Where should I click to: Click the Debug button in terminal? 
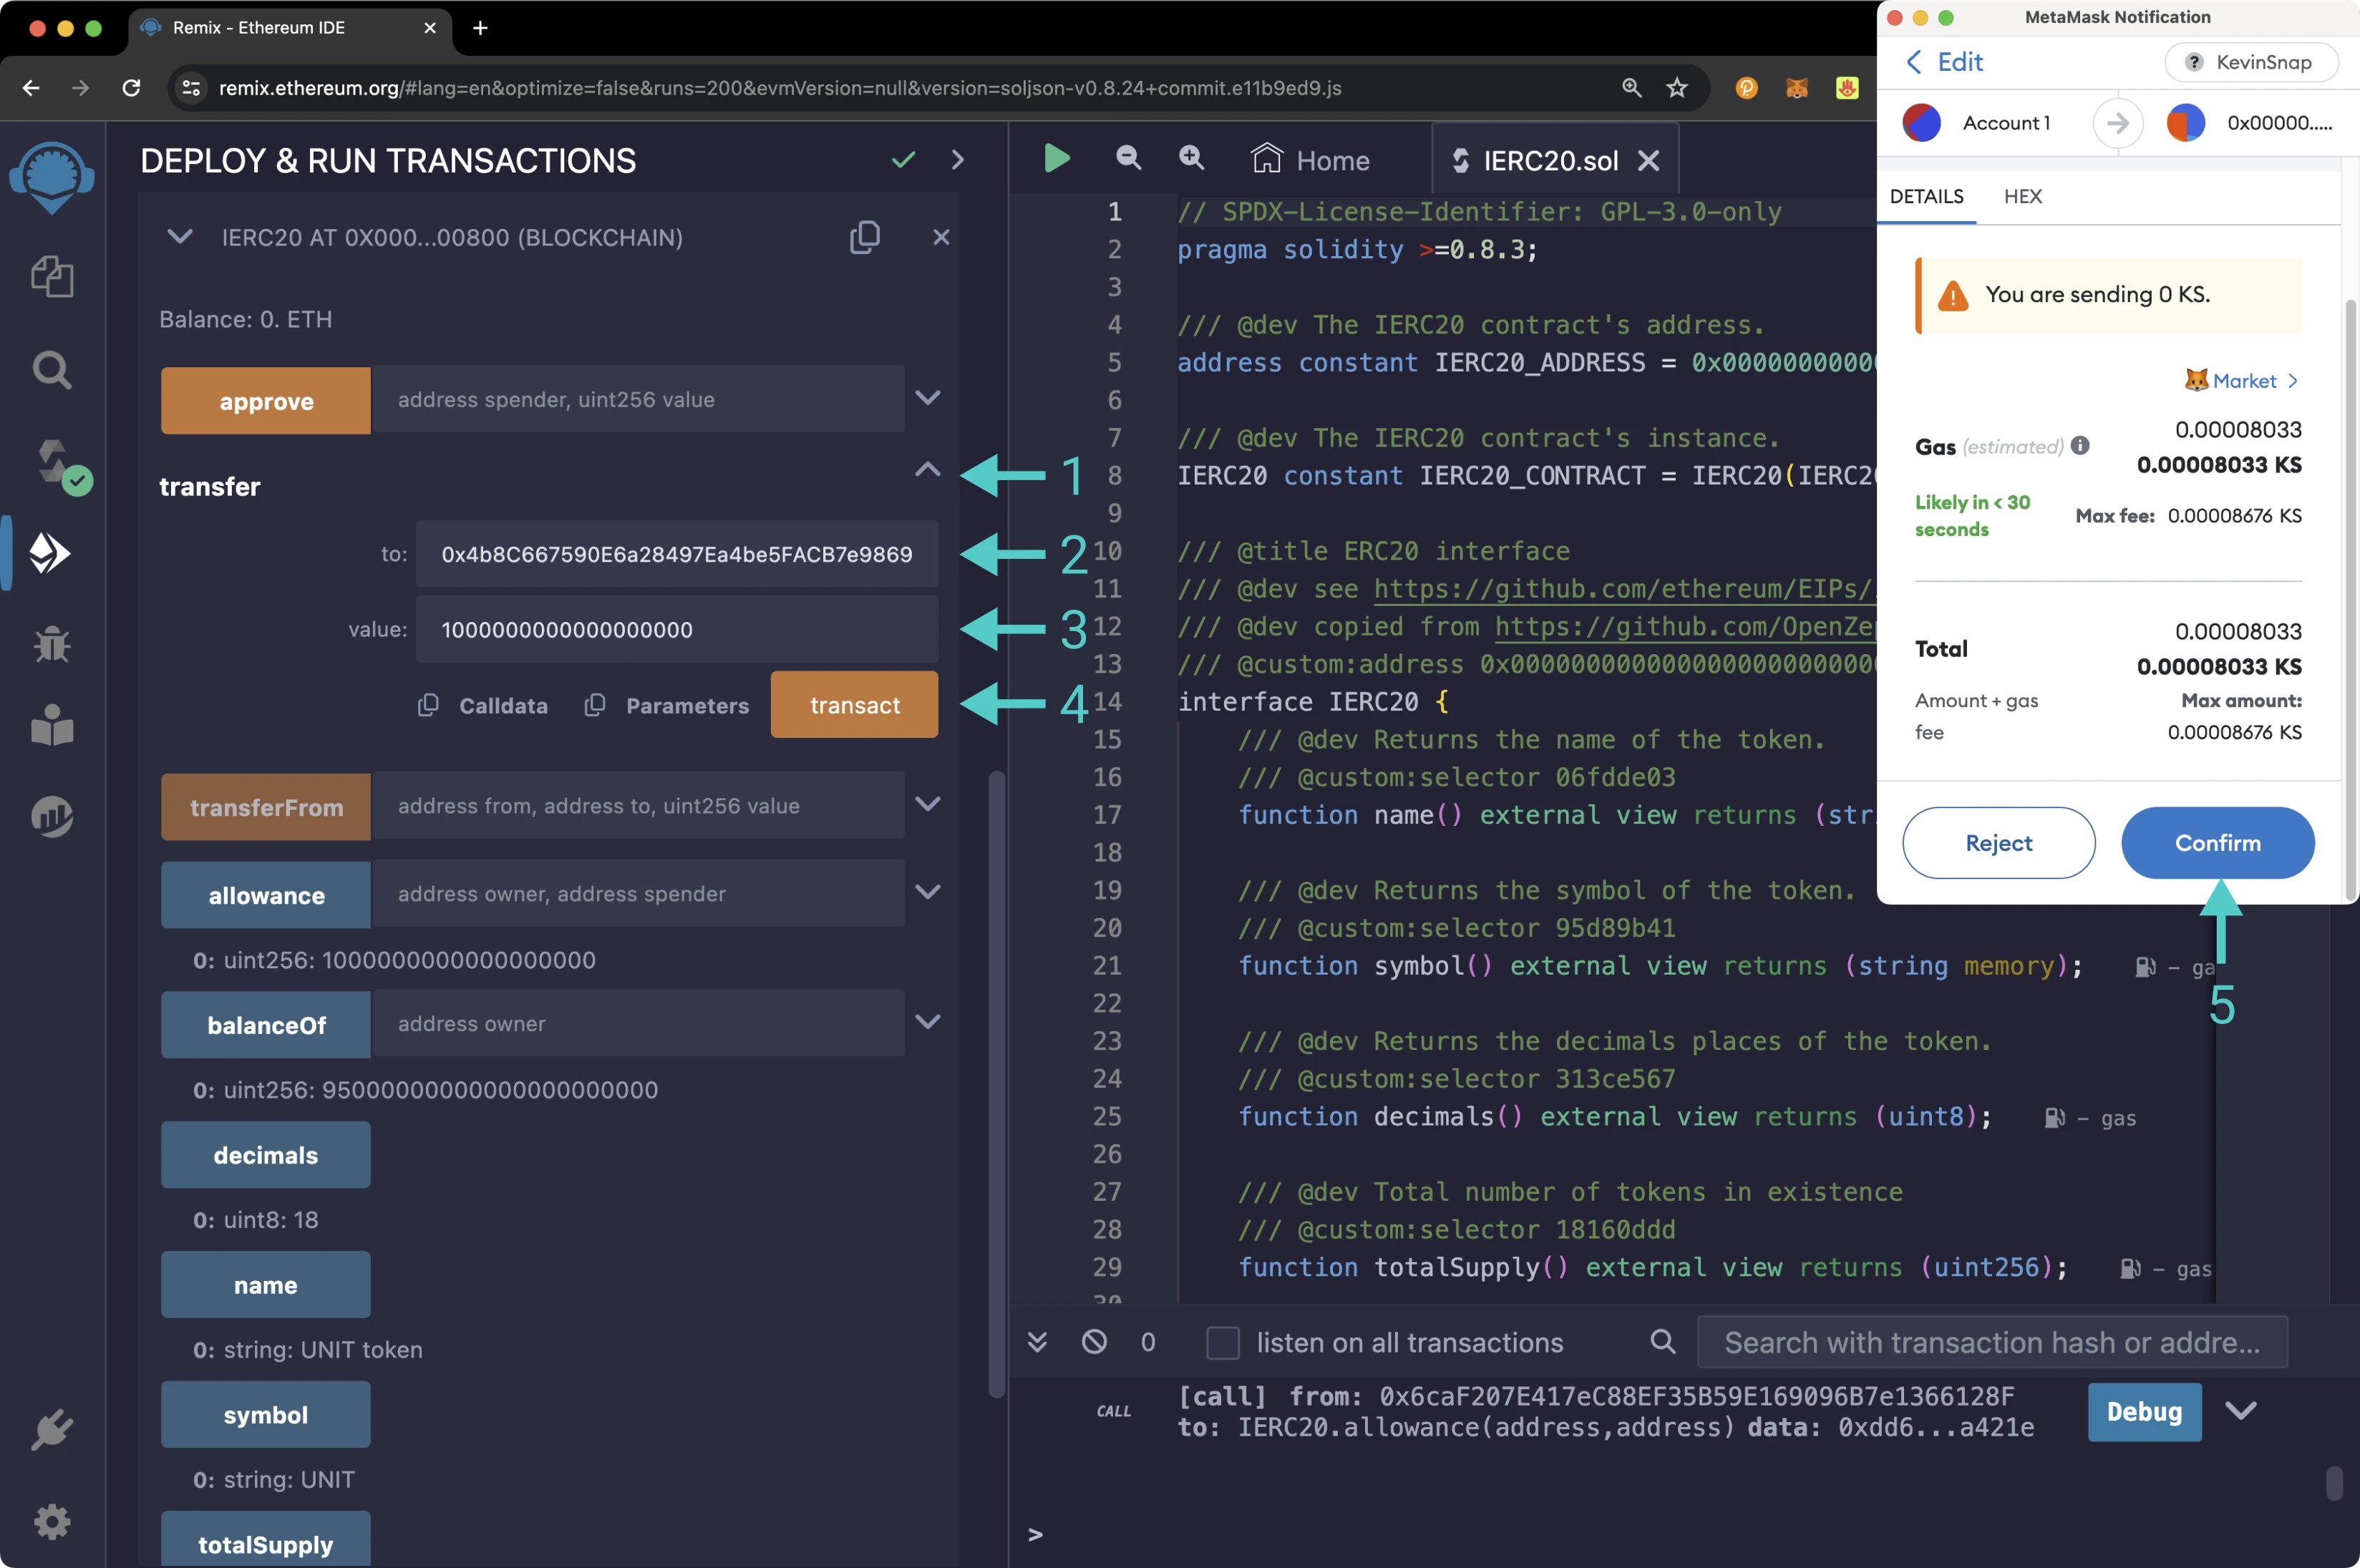click(x=2144, y=1412)
